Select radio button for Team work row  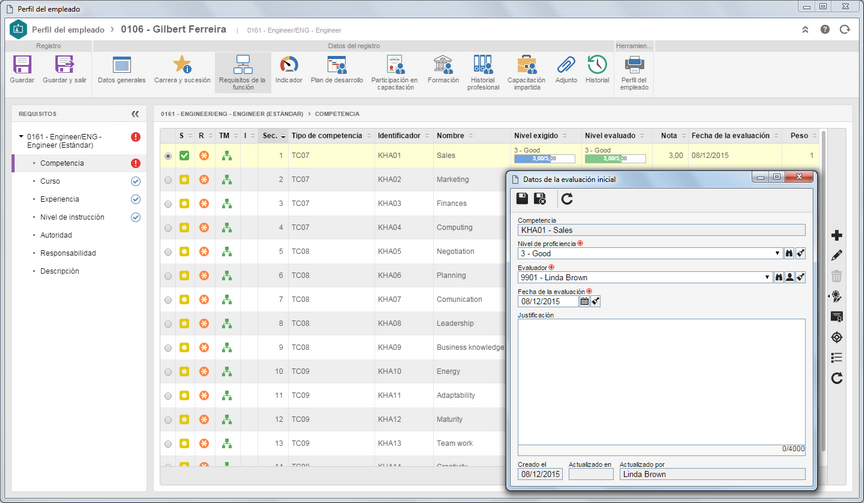click(x=168, y=443)
